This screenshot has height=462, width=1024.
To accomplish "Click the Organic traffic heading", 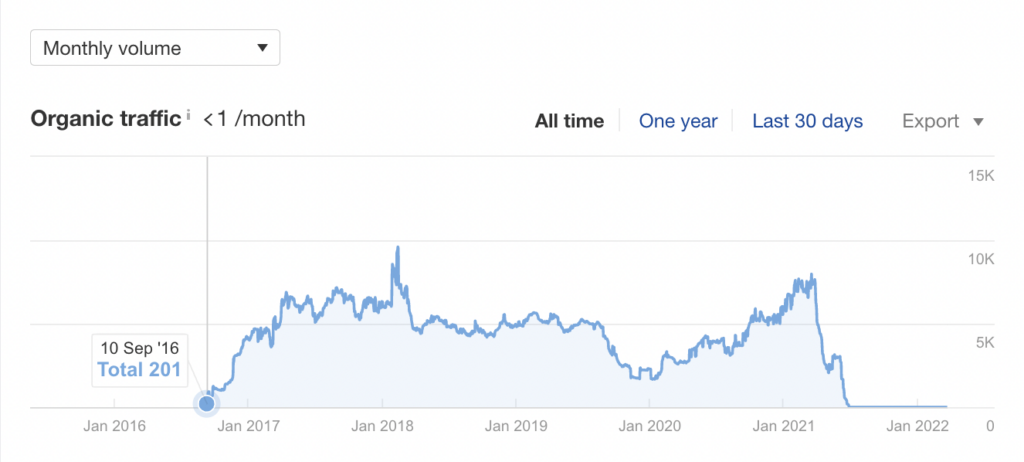I will point(106,119).
